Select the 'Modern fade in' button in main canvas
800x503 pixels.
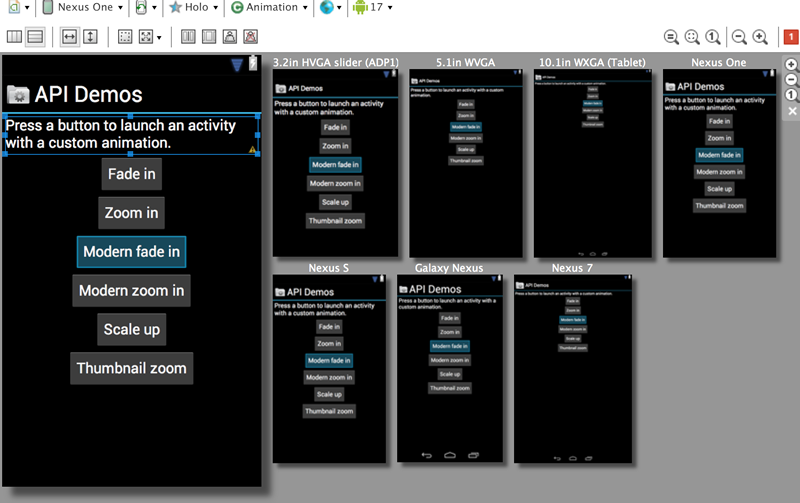(x=132, y=252)
